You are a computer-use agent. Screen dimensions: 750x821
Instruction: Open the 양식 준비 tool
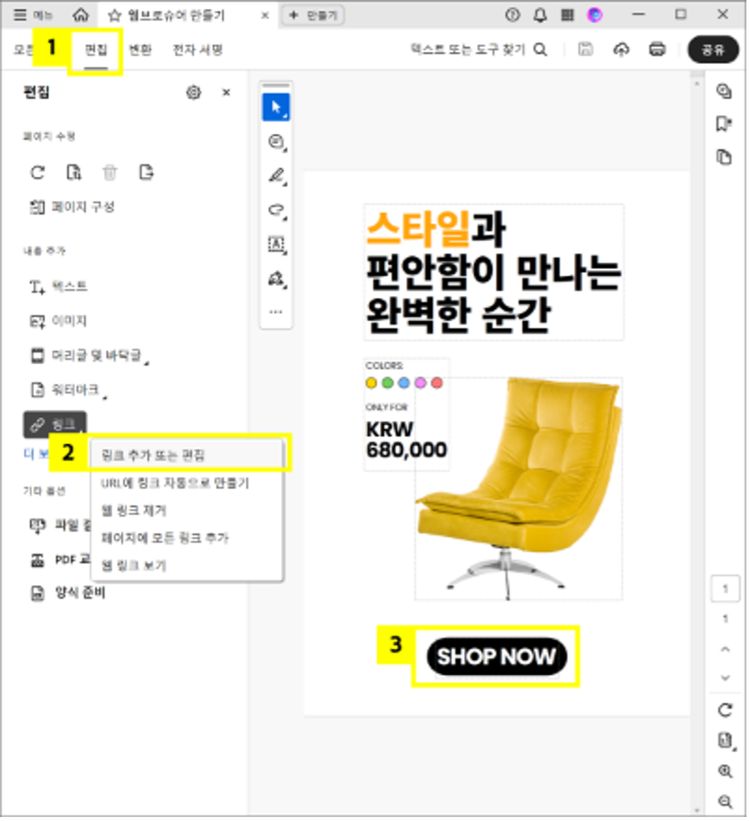(67, 593)
